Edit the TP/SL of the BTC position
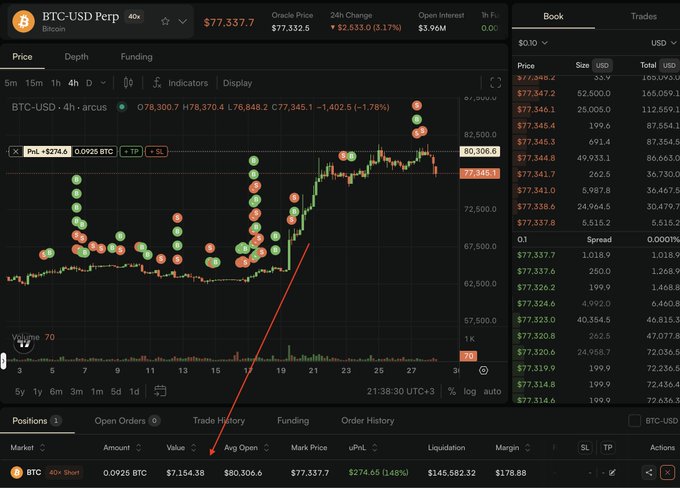This screenshot has height=488, width=680. pos(612,472)
